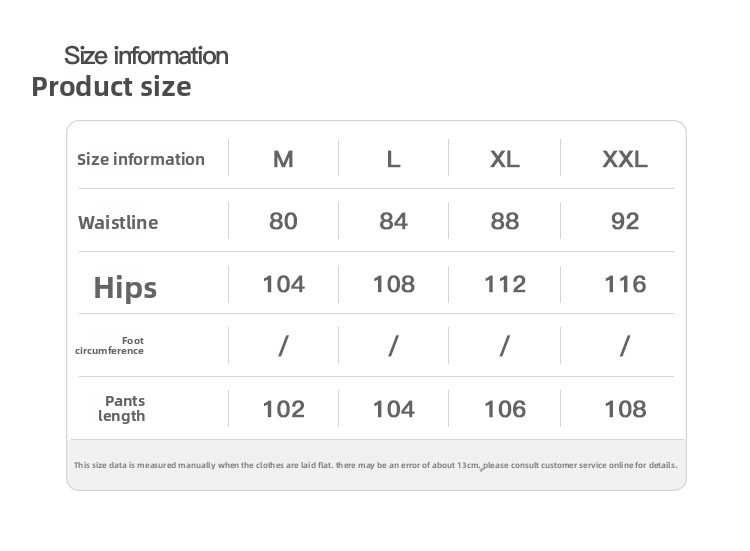This screenshot has height=551, width=750.
Task: Select the L size column header
Action: coord(393,159)
